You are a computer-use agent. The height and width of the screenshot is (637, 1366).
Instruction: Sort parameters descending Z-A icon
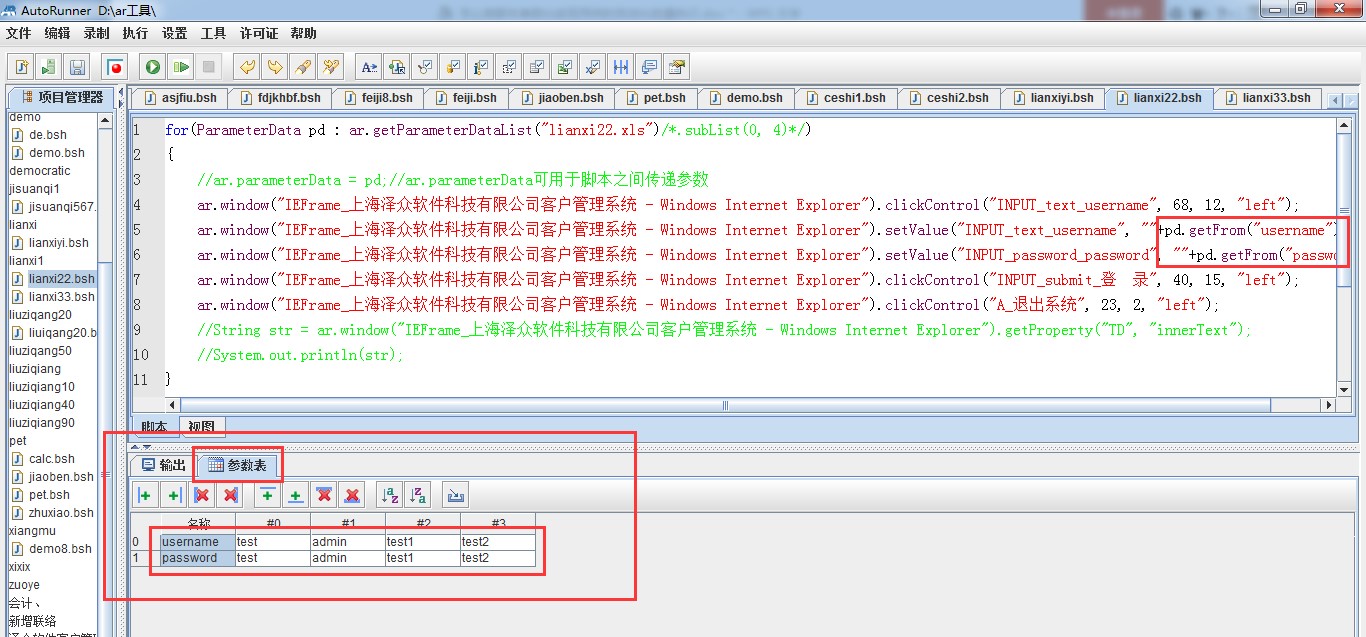click(418, 495)
